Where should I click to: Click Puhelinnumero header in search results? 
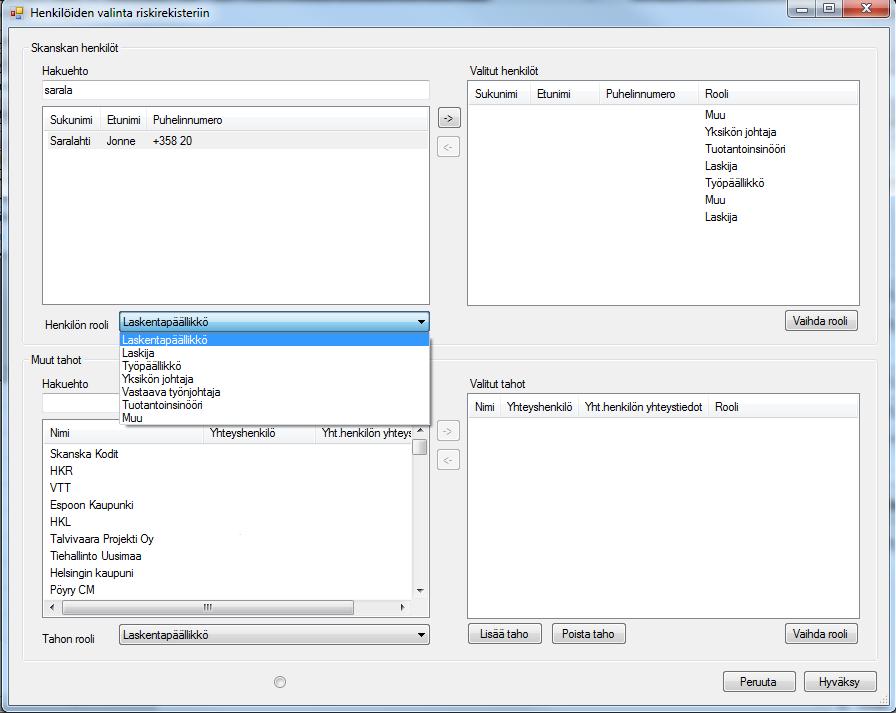[x=187, y=120]
